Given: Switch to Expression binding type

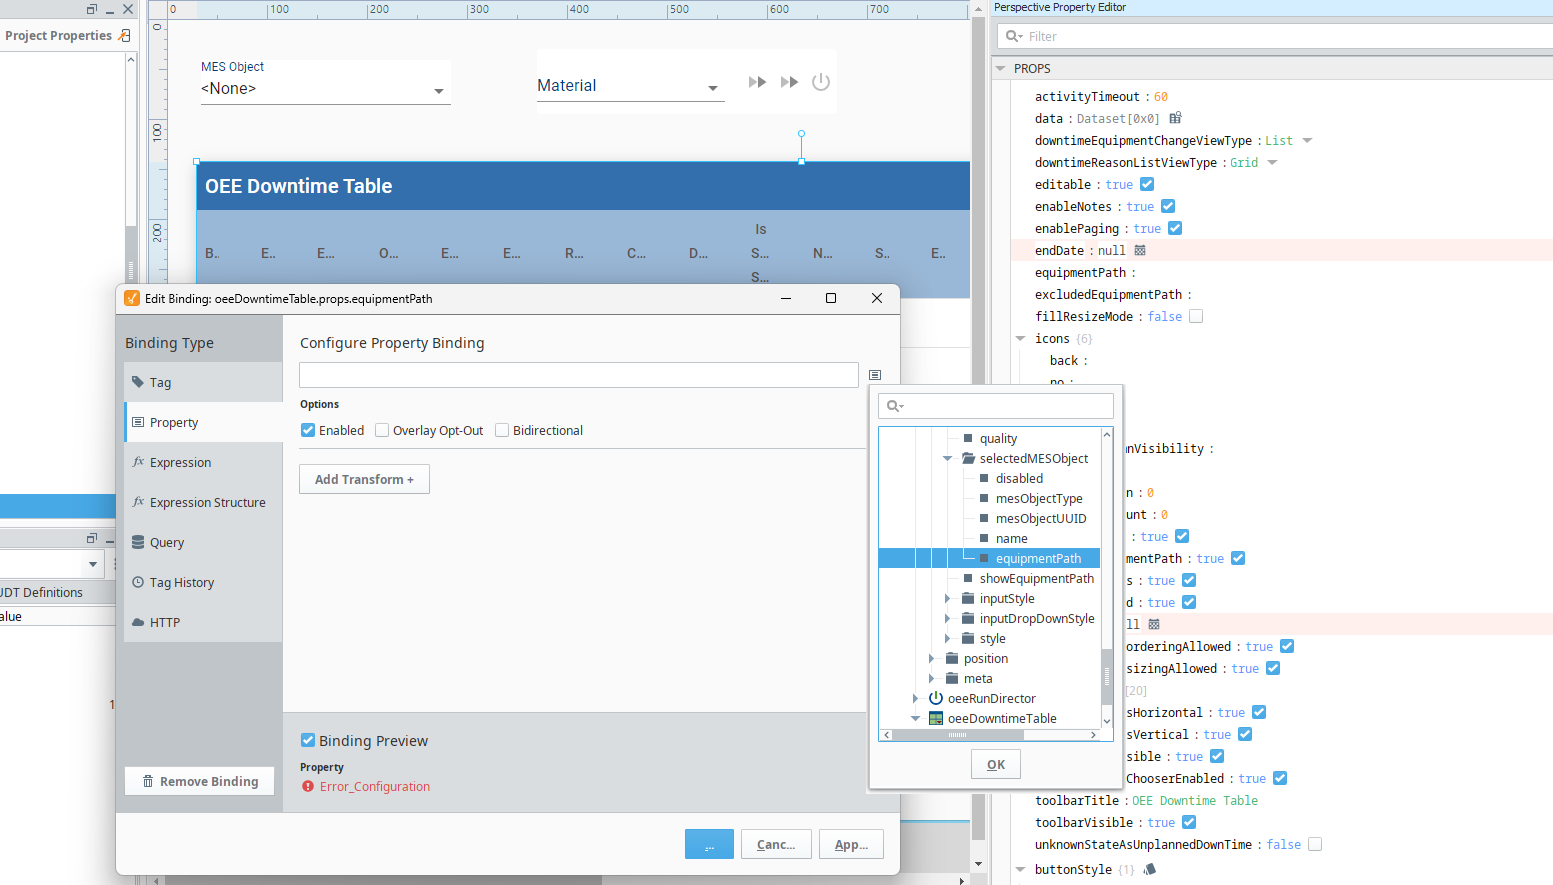Looking at the screenshot, I should tap(180, 463).
